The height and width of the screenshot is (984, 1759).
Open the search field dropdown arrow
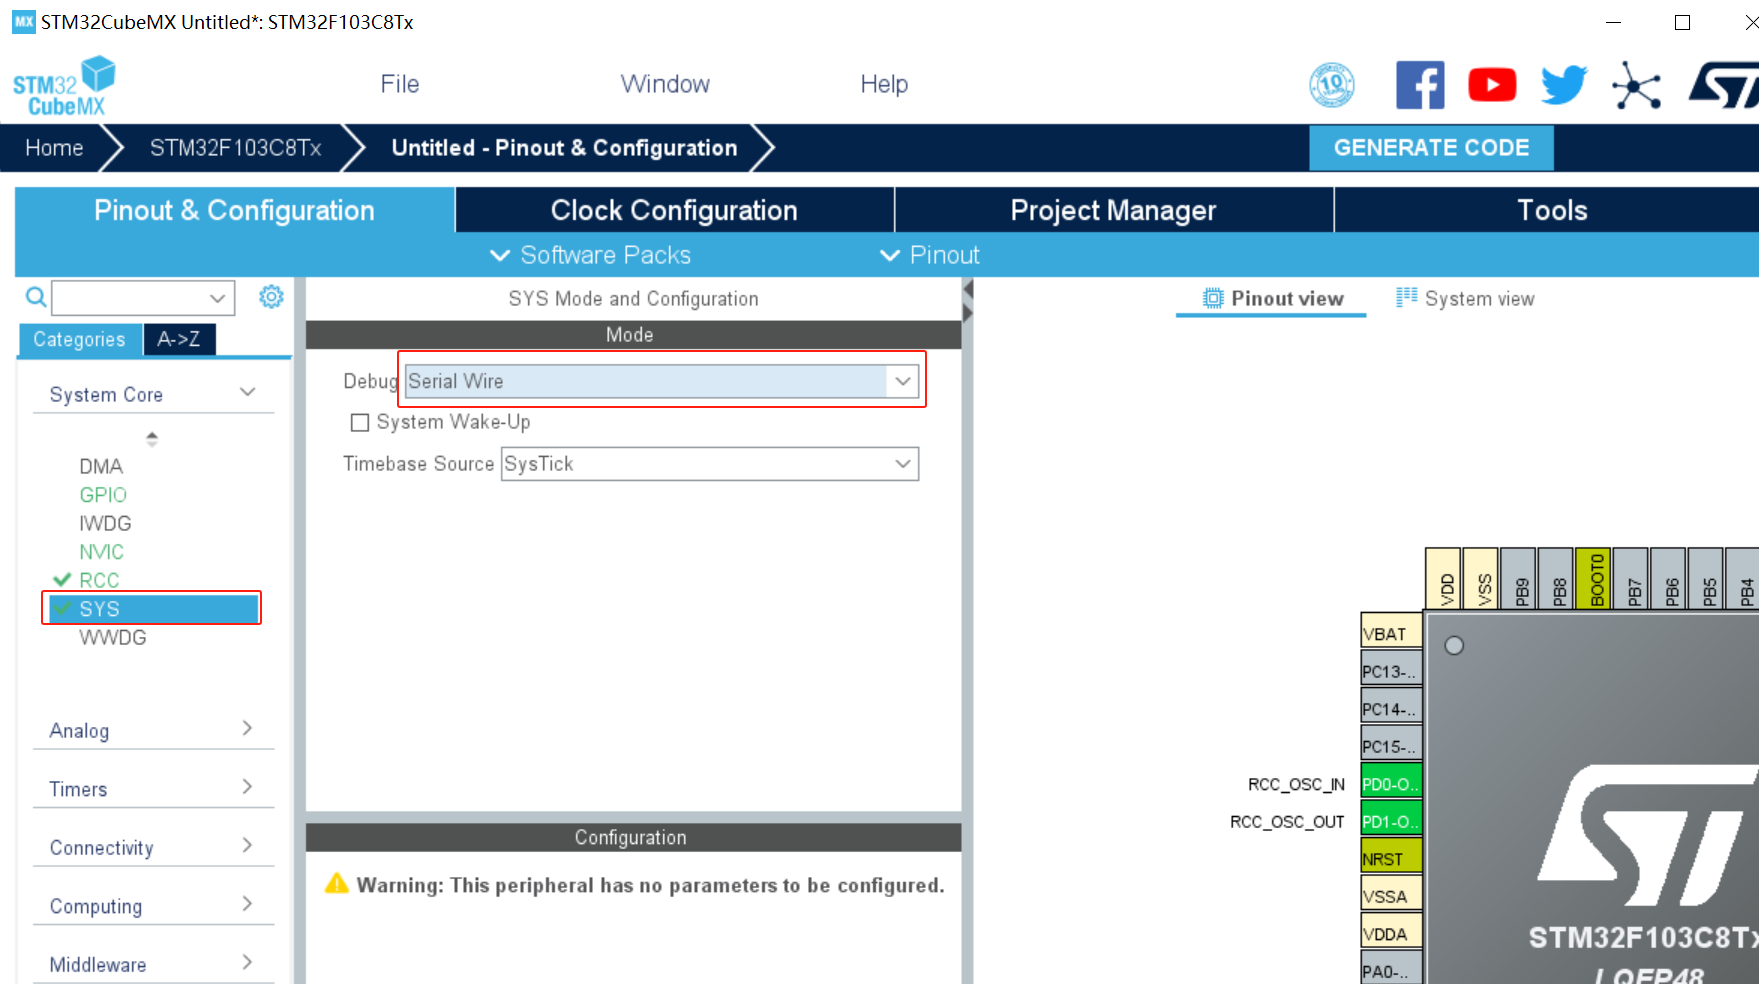217,298
